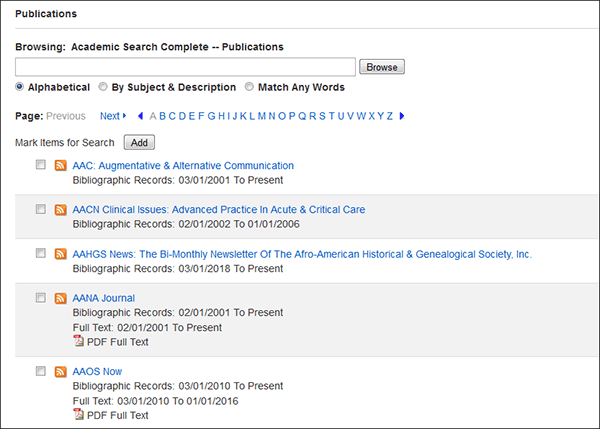Open AAC: Augmentative & Alternative Communication title

pos(183,166)
